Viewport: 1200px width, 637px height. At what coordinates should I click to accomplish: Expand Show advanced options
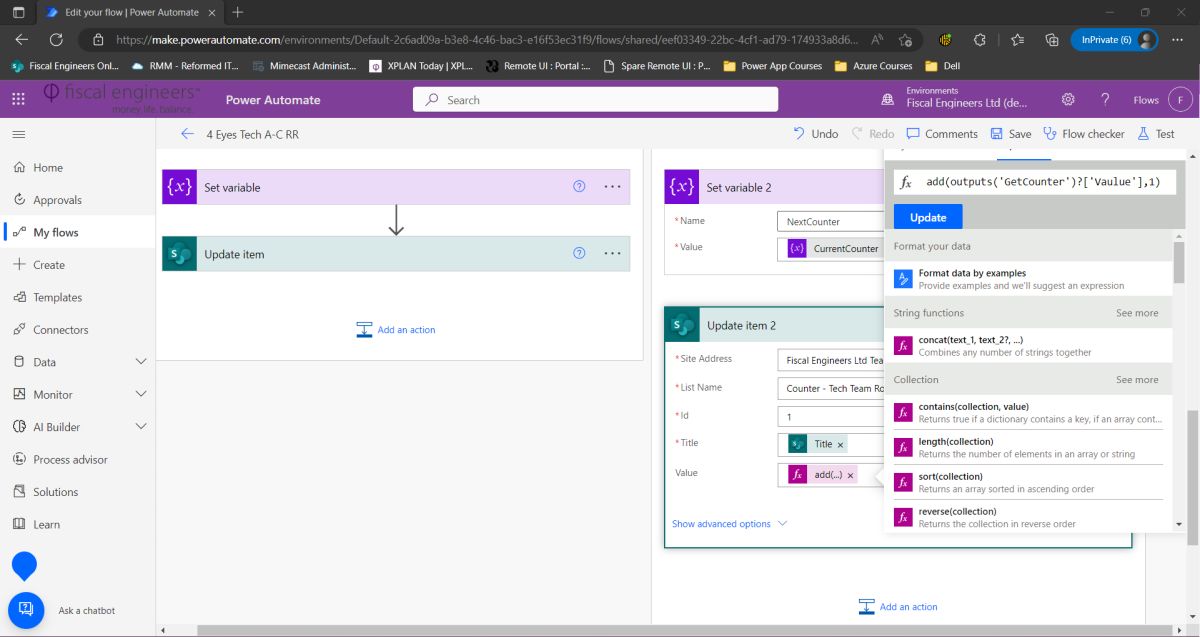tap(729, 523)
